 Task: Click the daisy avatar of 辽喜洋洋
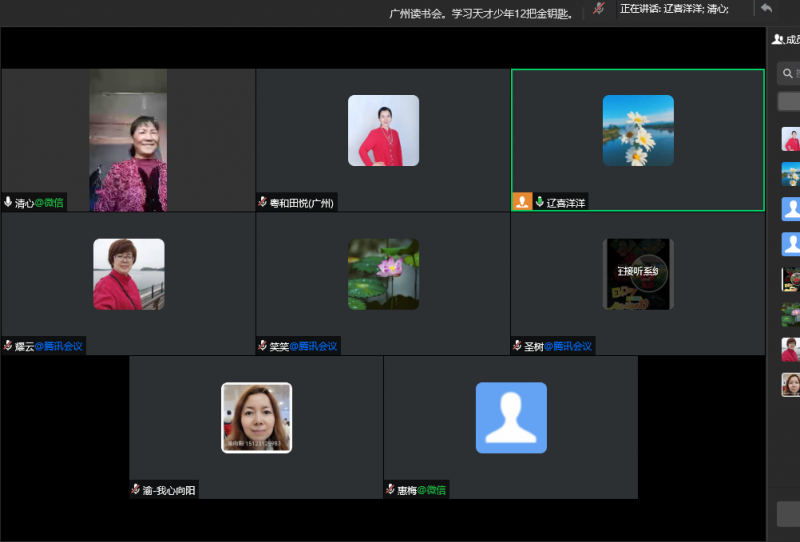(x=638, y=130)
